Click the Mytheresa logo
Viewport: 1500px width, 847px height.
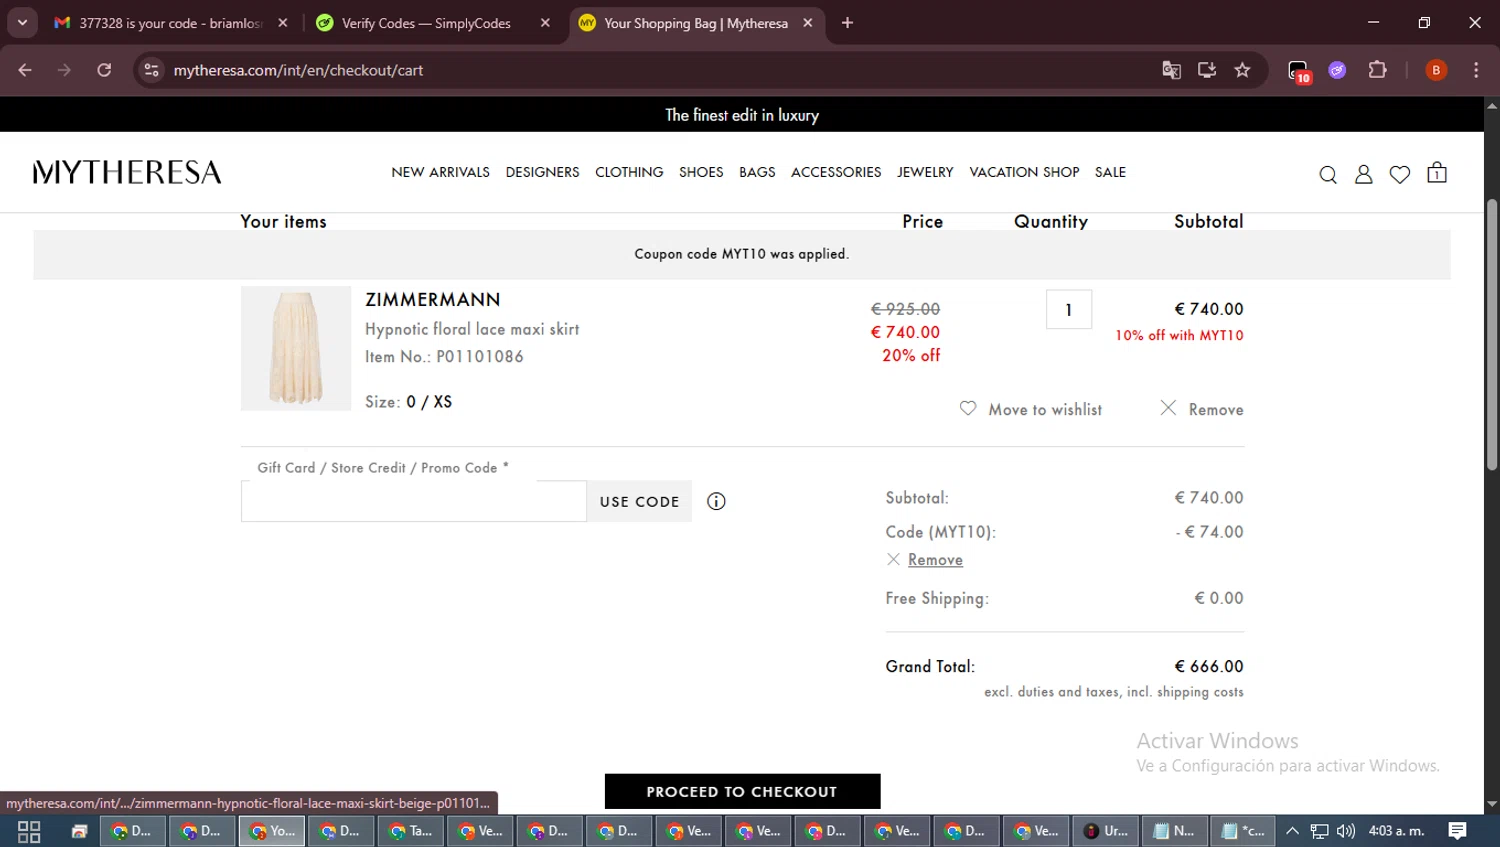coord(127,172)
